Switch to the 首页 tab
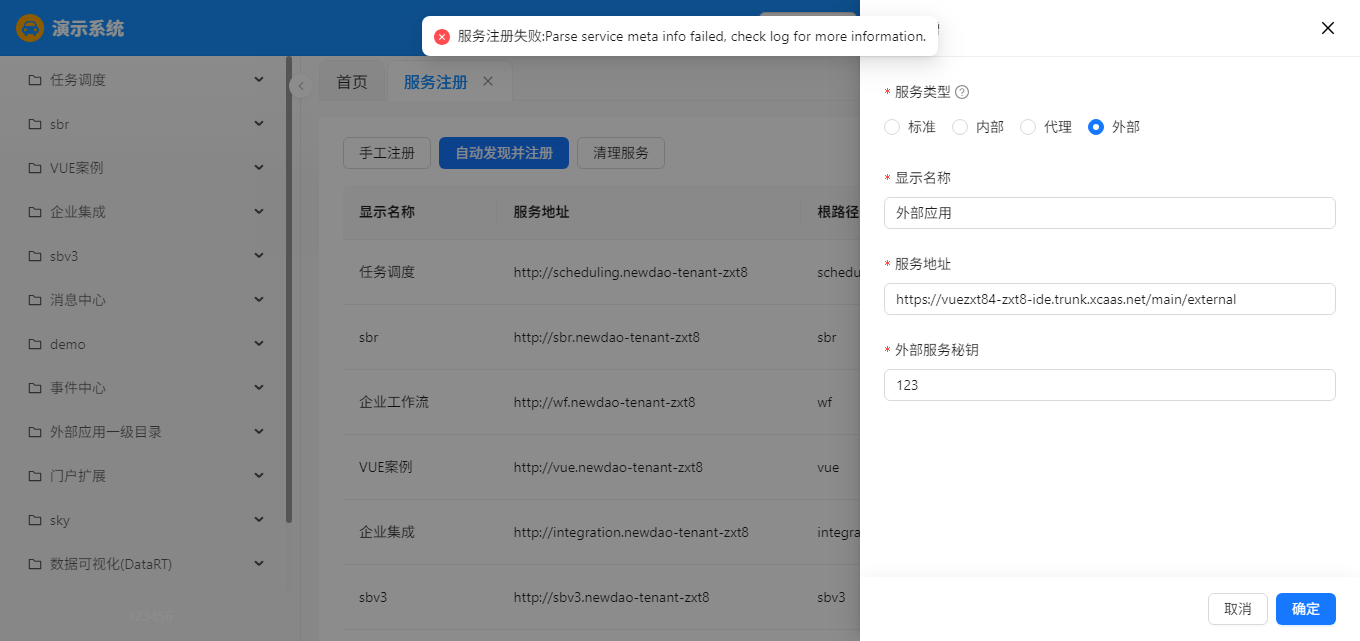Screen dimensions: 1360x641 (x=352, y=82)
